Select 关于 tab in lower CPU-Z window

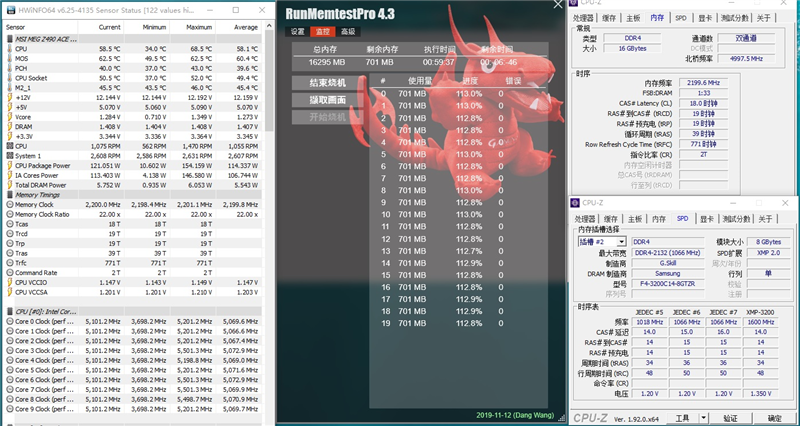click(765, 219)
